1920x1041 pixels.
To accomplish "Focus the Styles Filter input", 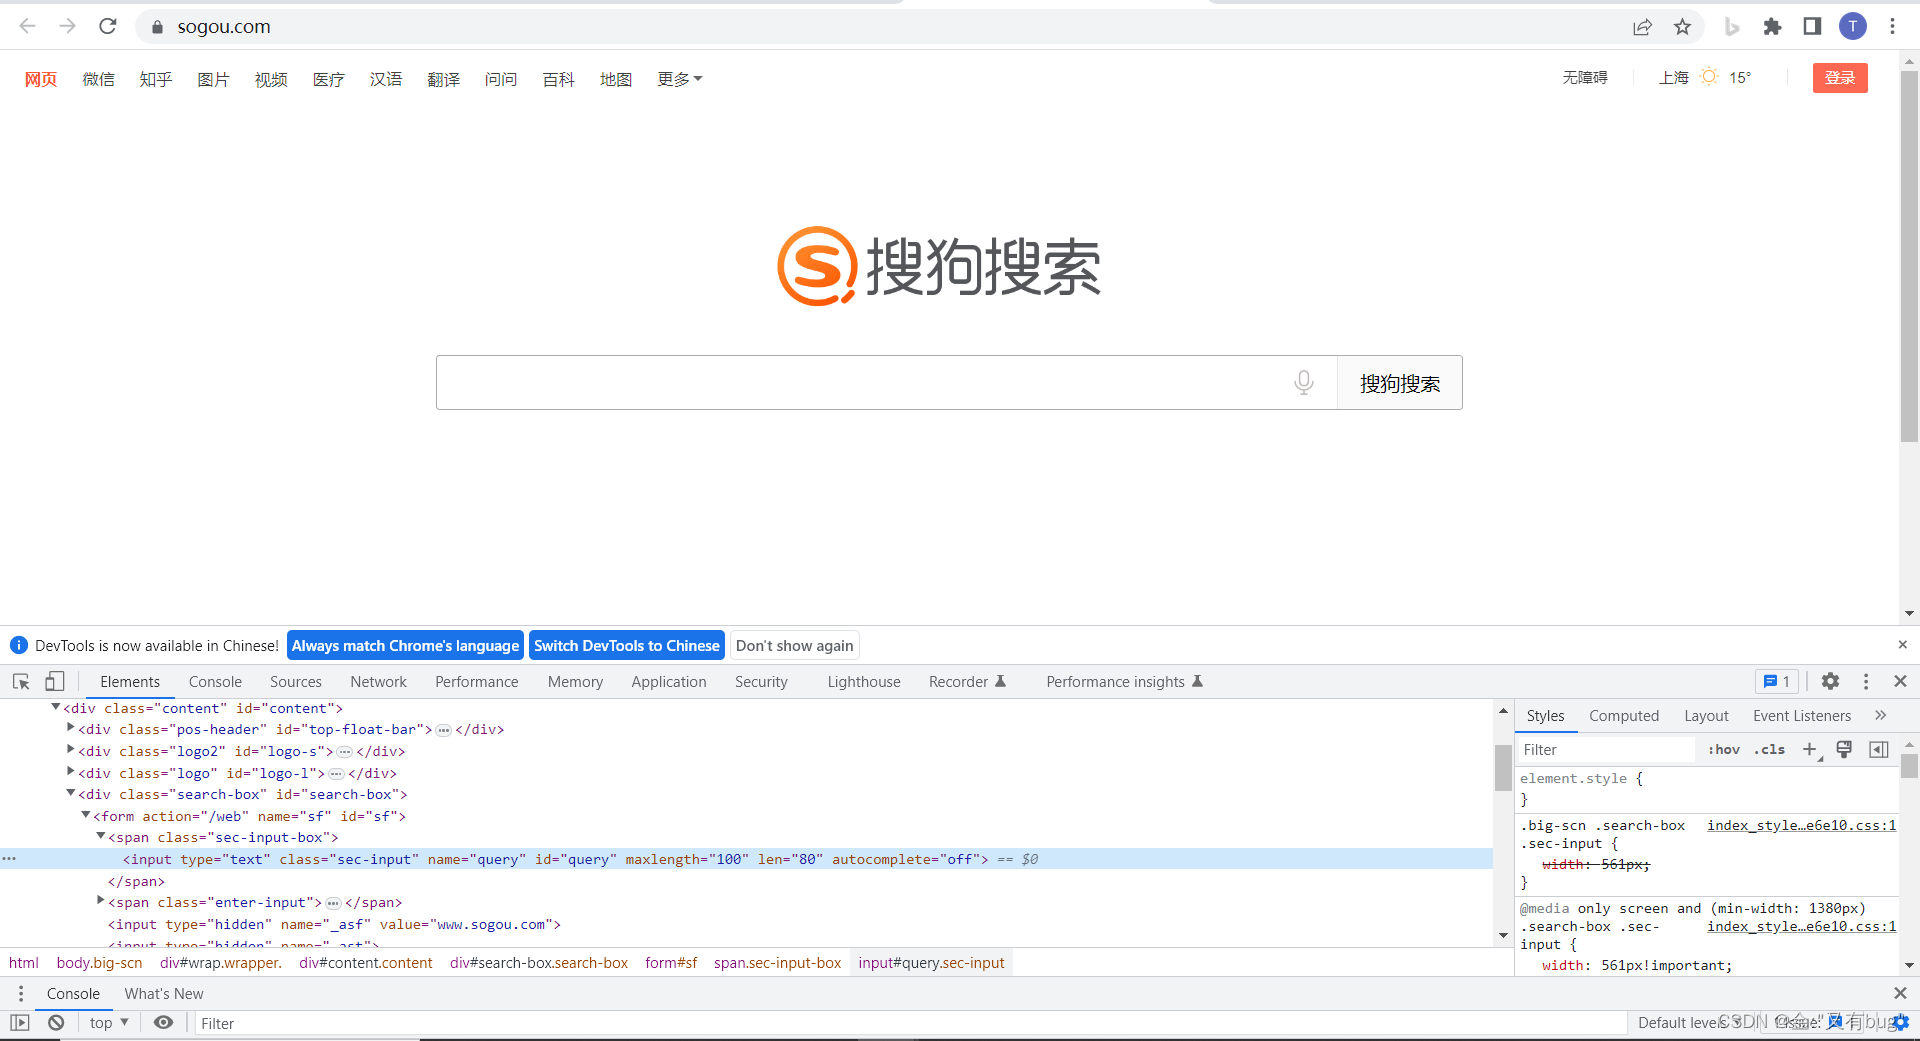I will [1606, 749].
